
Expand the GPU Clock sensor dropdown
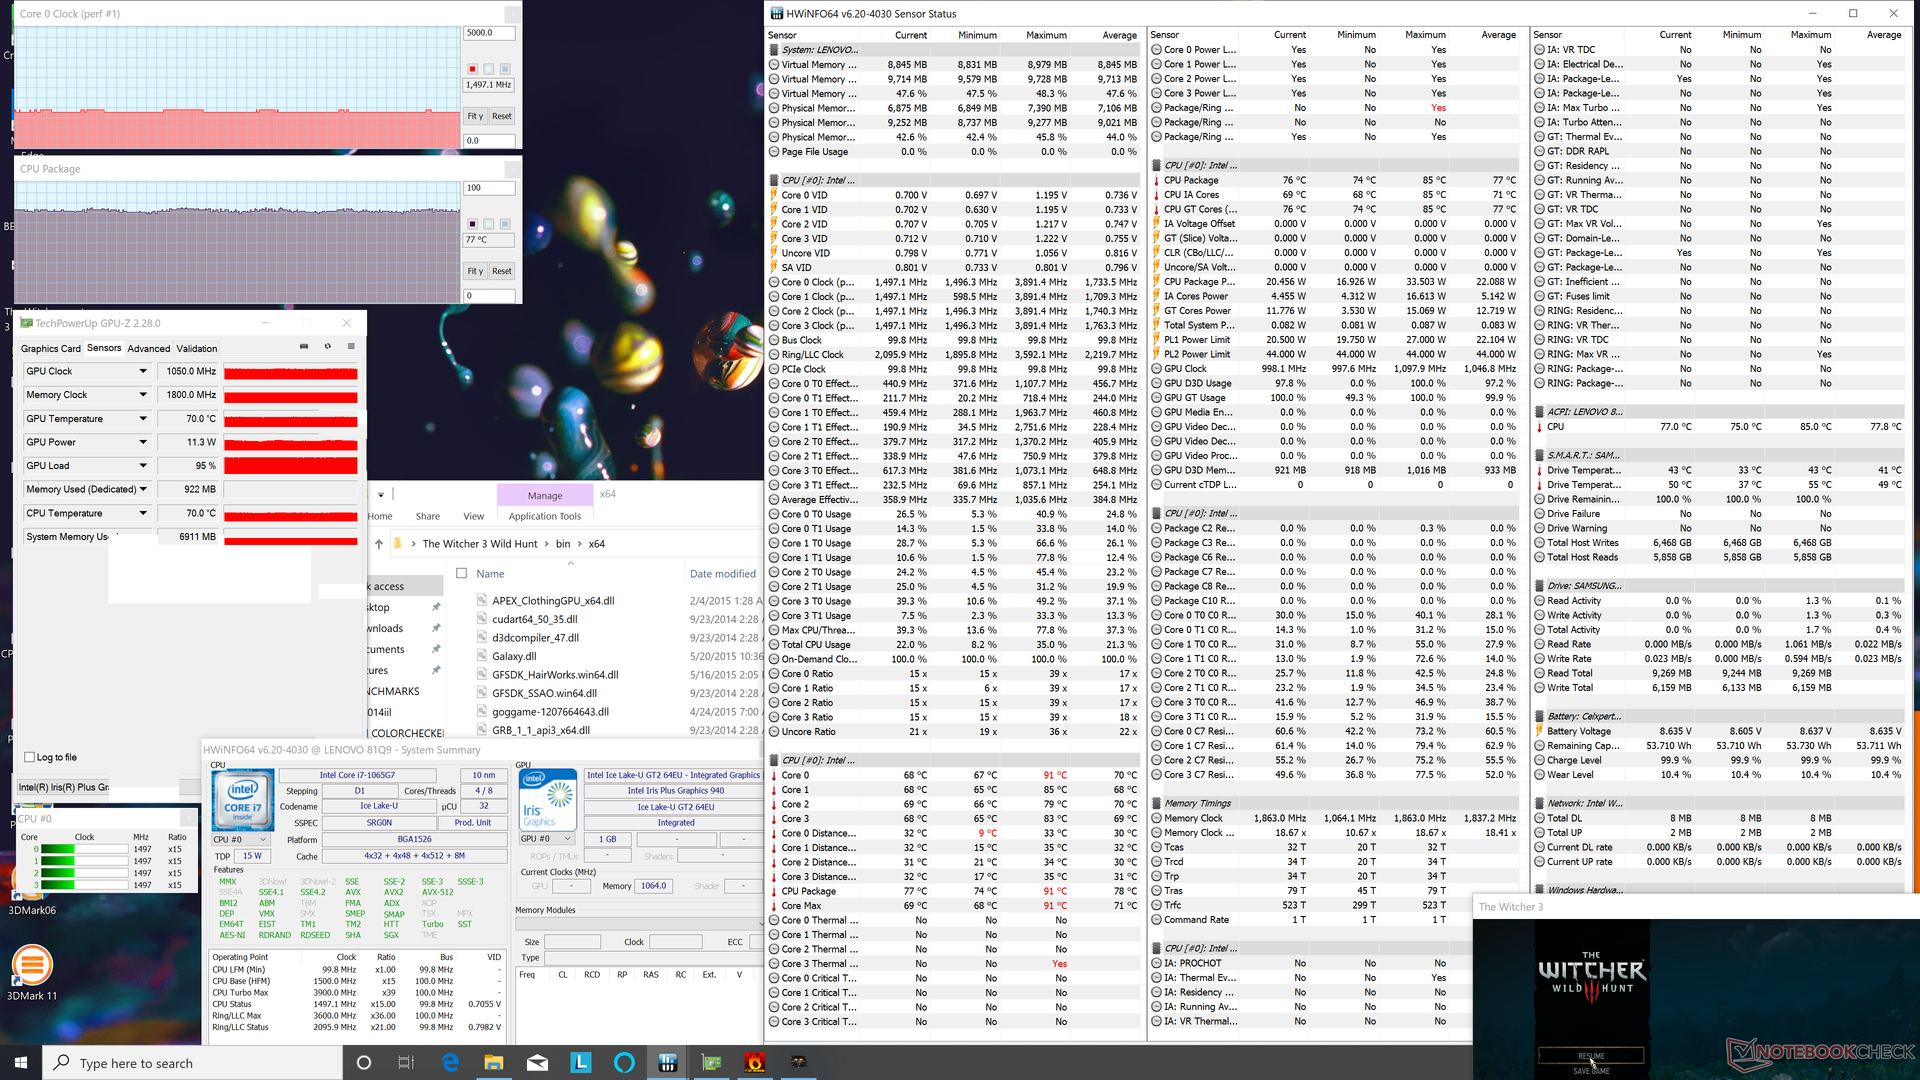tap(143, 371)
